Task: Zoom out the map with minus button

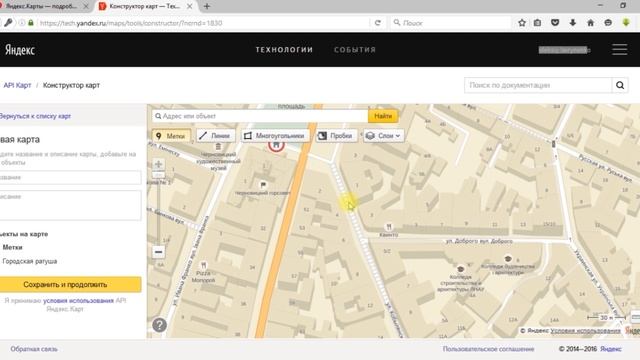Action: click(x=158, y=252)
